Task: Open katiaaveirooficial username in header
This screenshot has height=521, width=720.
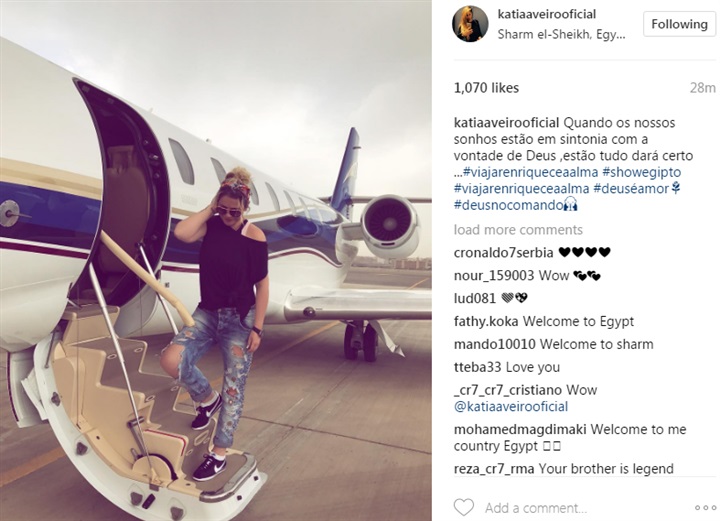Action: (546, 14)
